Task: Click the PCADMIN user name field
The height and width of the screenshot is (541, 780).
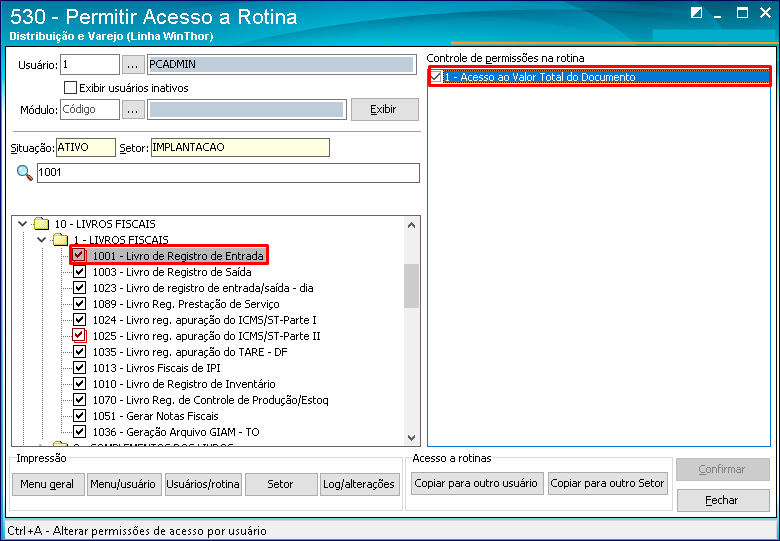Action: [x=282, y=65]
